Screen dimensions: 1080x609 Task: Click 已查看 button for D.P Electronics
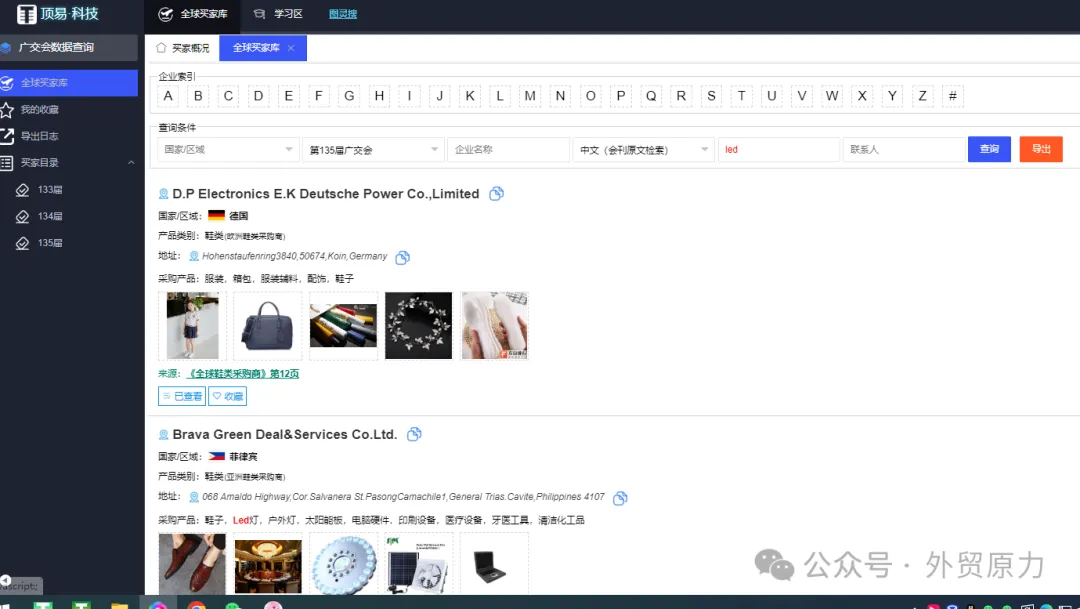point(182,396)
